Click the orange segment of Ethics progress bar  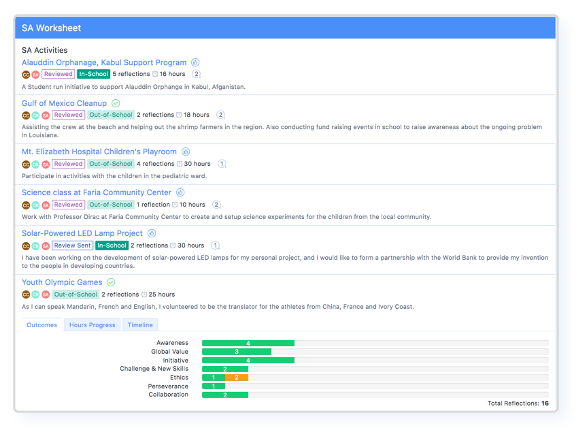pos(237,378)
